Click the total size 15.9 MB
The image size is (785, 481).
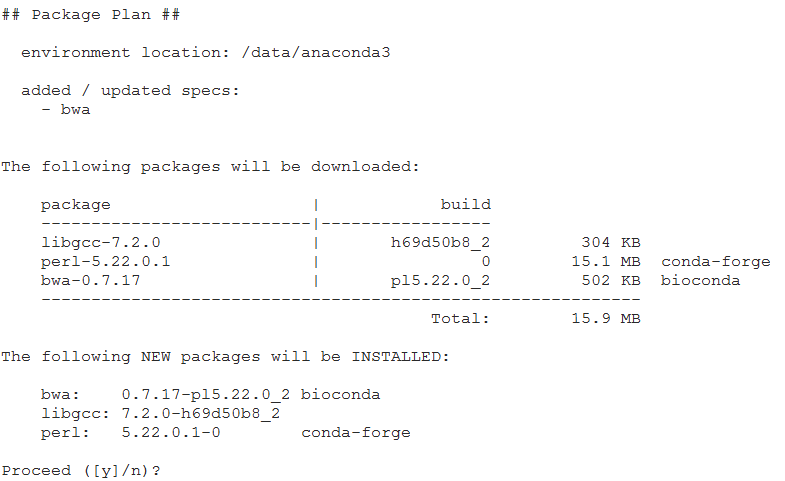(x=610, y=319)
